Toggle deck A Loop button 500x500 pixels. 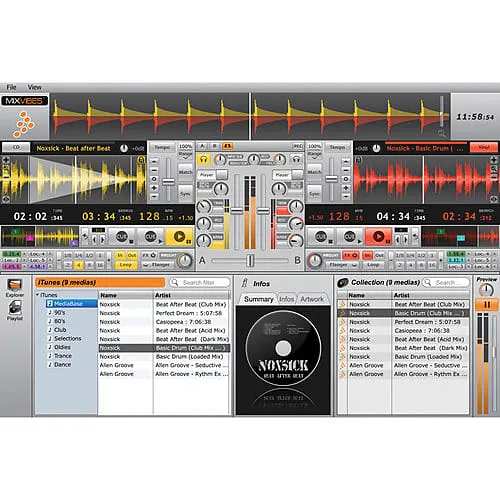tap(125, 265)
